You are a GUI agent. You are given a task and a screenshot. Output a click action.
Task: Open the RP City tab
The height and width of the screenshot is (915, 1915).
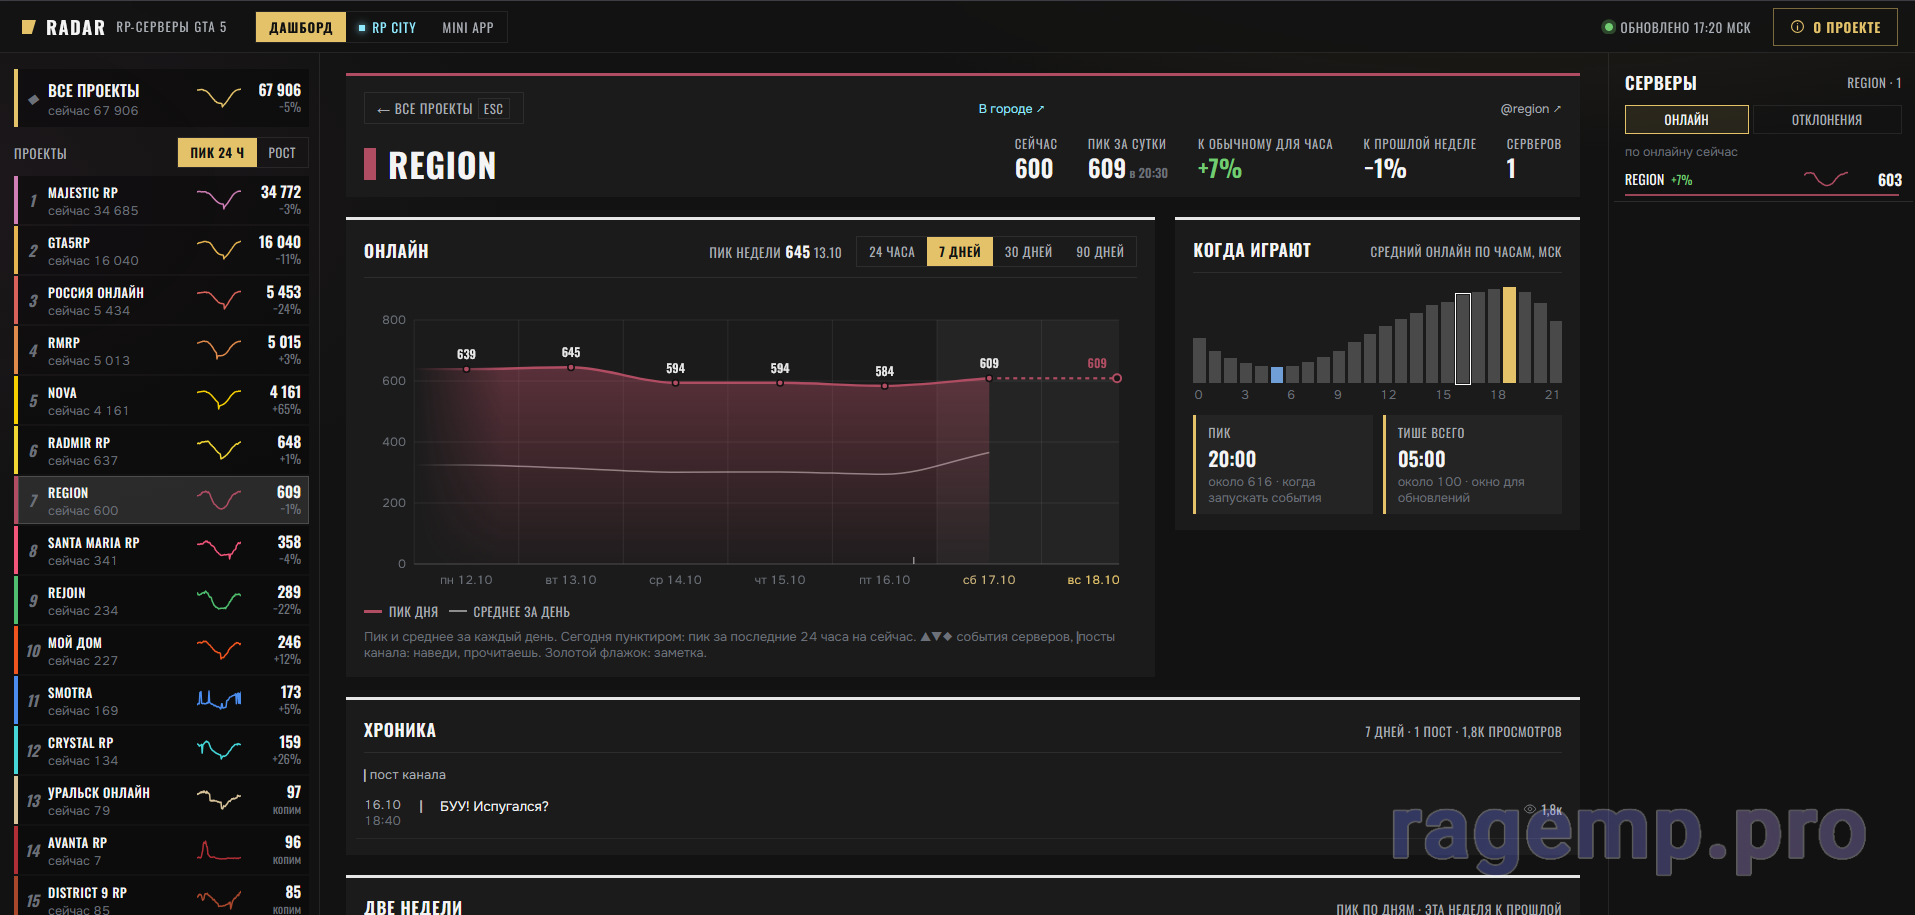(x=387, y=27)
